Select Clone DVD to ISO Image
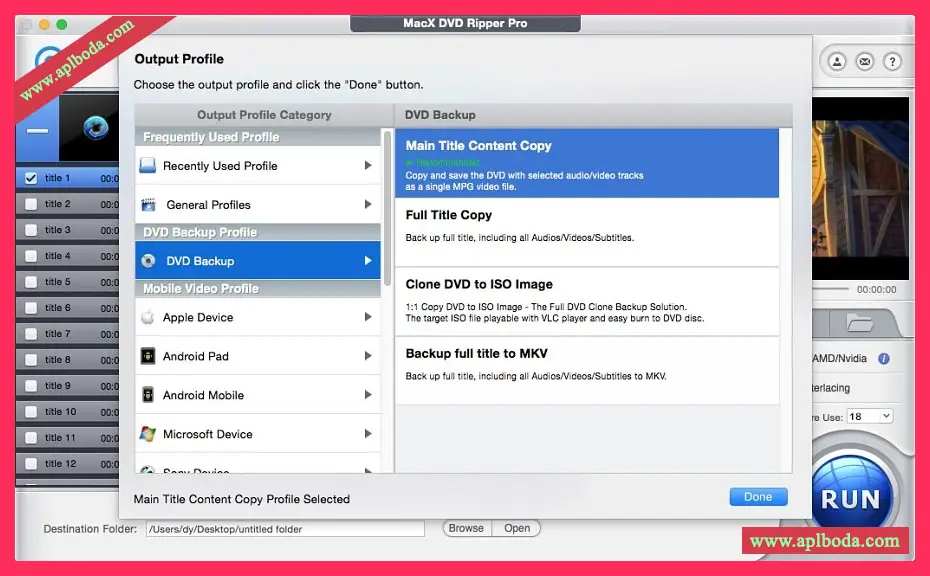The image size is (930, 576). (587, 301)
